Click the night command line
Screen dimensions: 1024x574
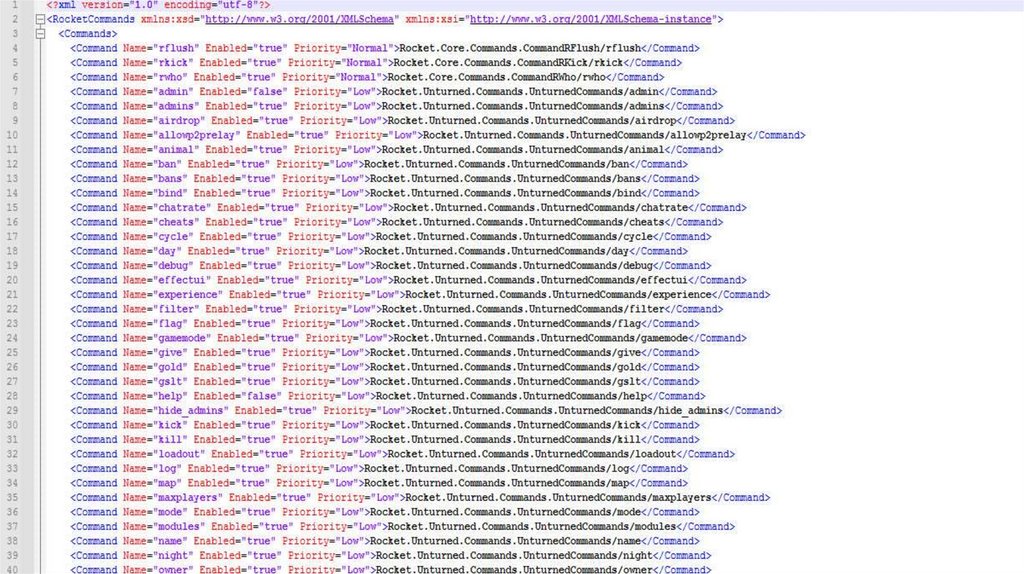pyautogui.click(x=391, y=556)
